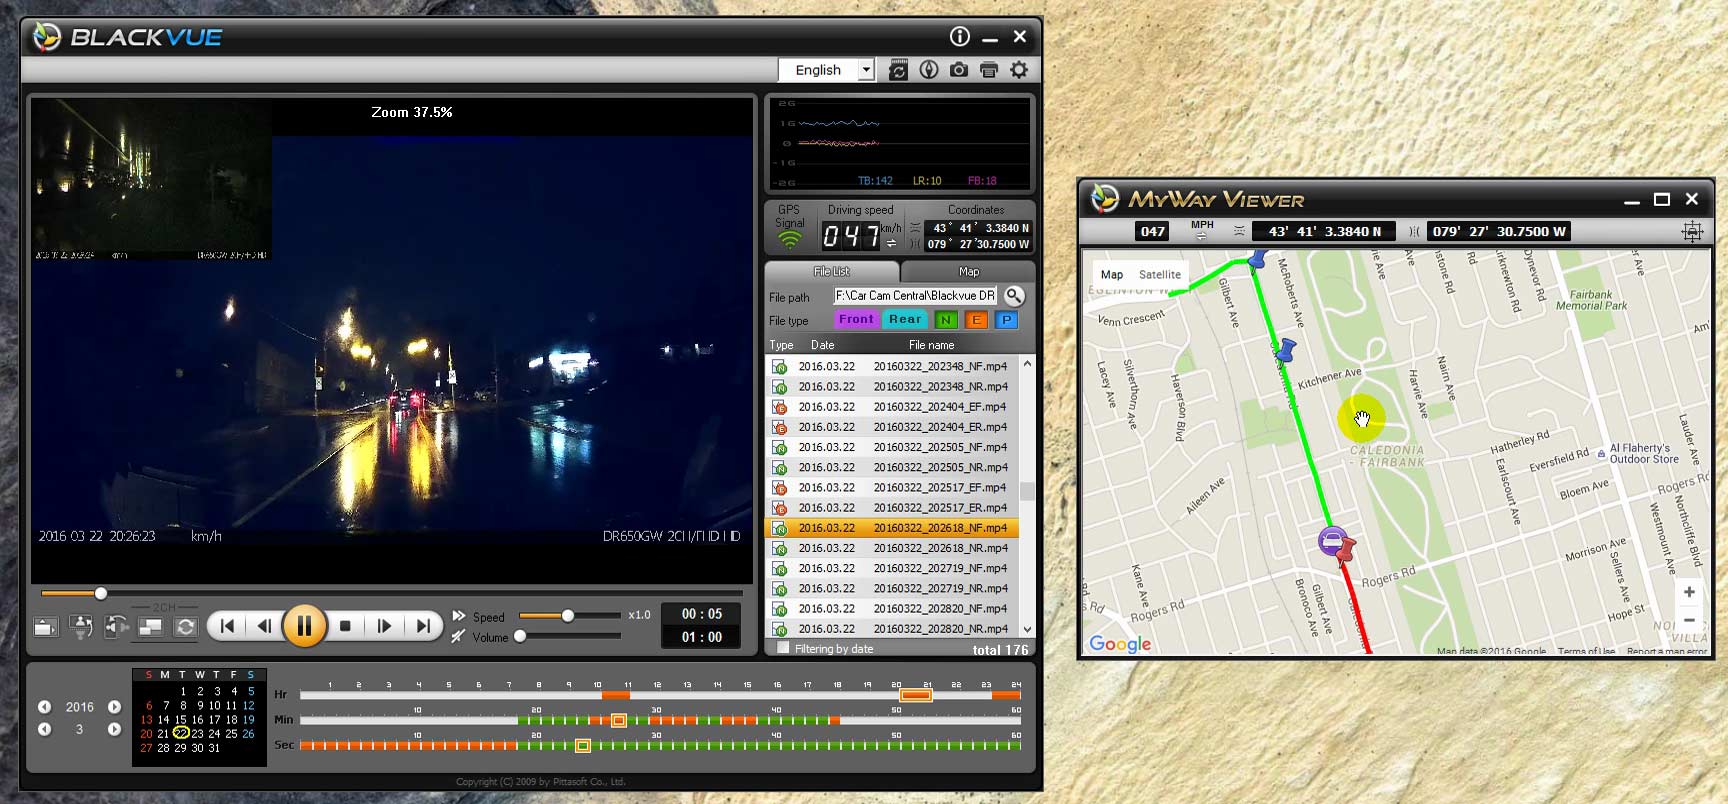Swap front and rear 2CH views
The width and height of the screenshot is (1728, 804).
[x=185, y=627]
